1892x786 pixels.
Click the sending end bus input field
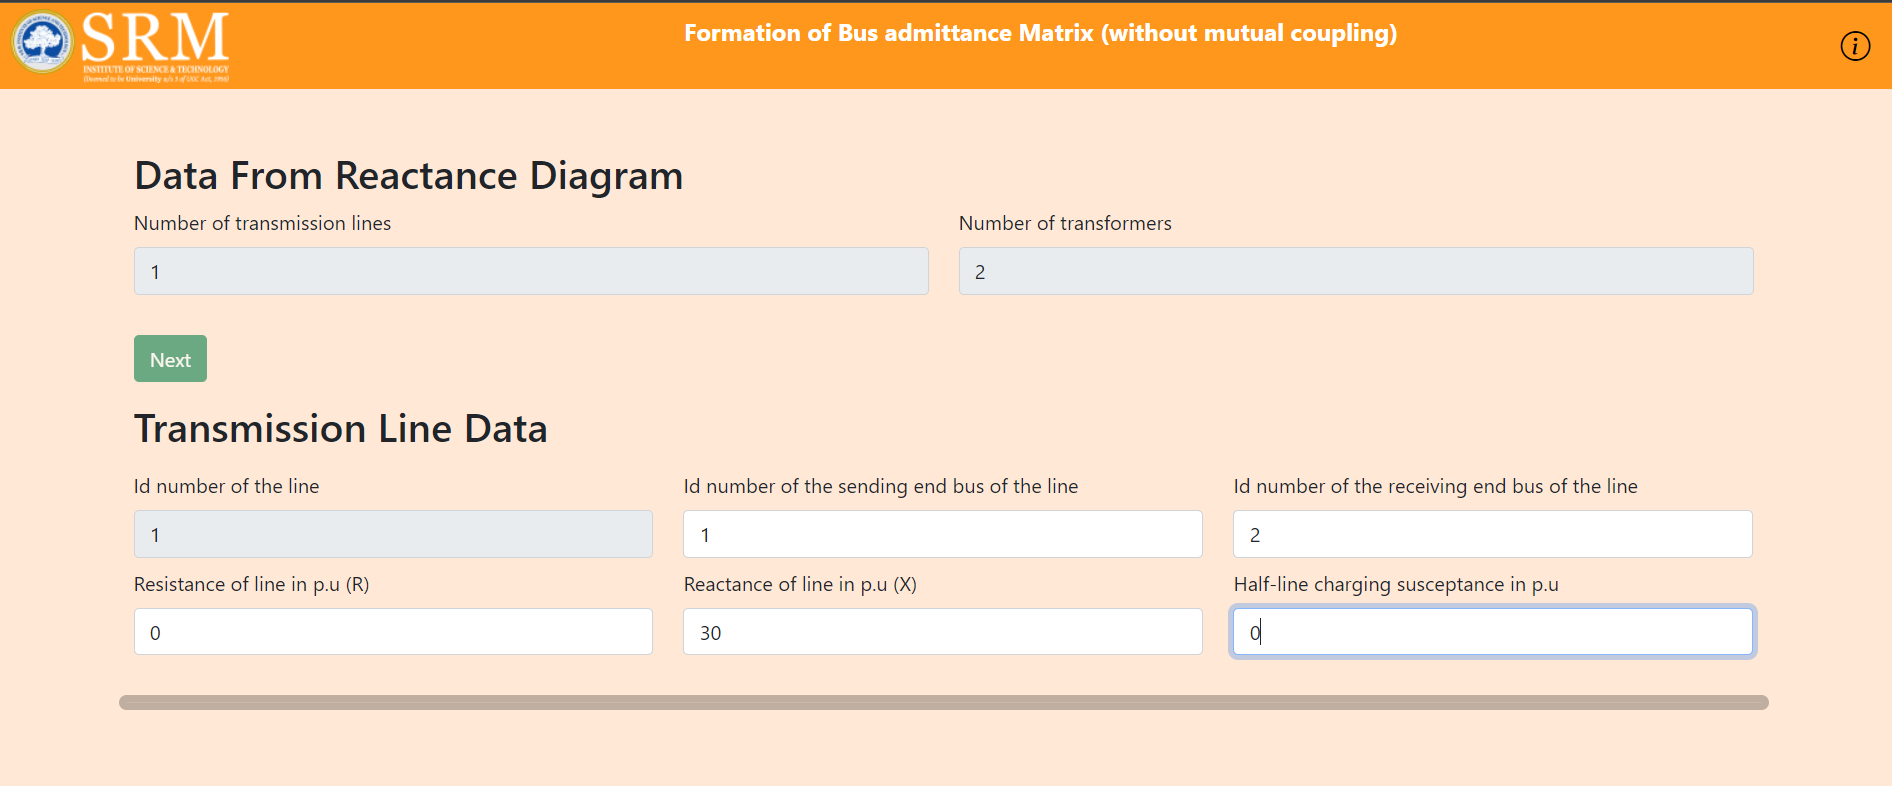(x=943, y=534)
